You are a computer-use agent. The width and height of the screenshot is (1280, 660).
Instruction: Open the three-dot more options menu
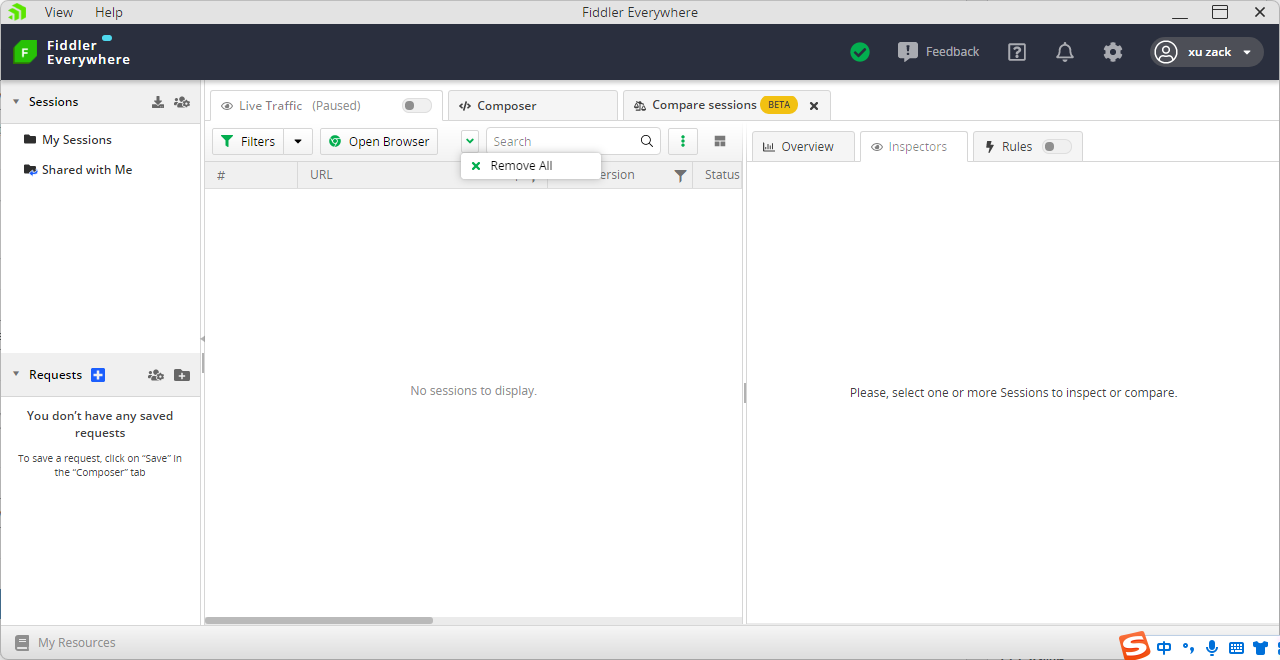point(683,141)
